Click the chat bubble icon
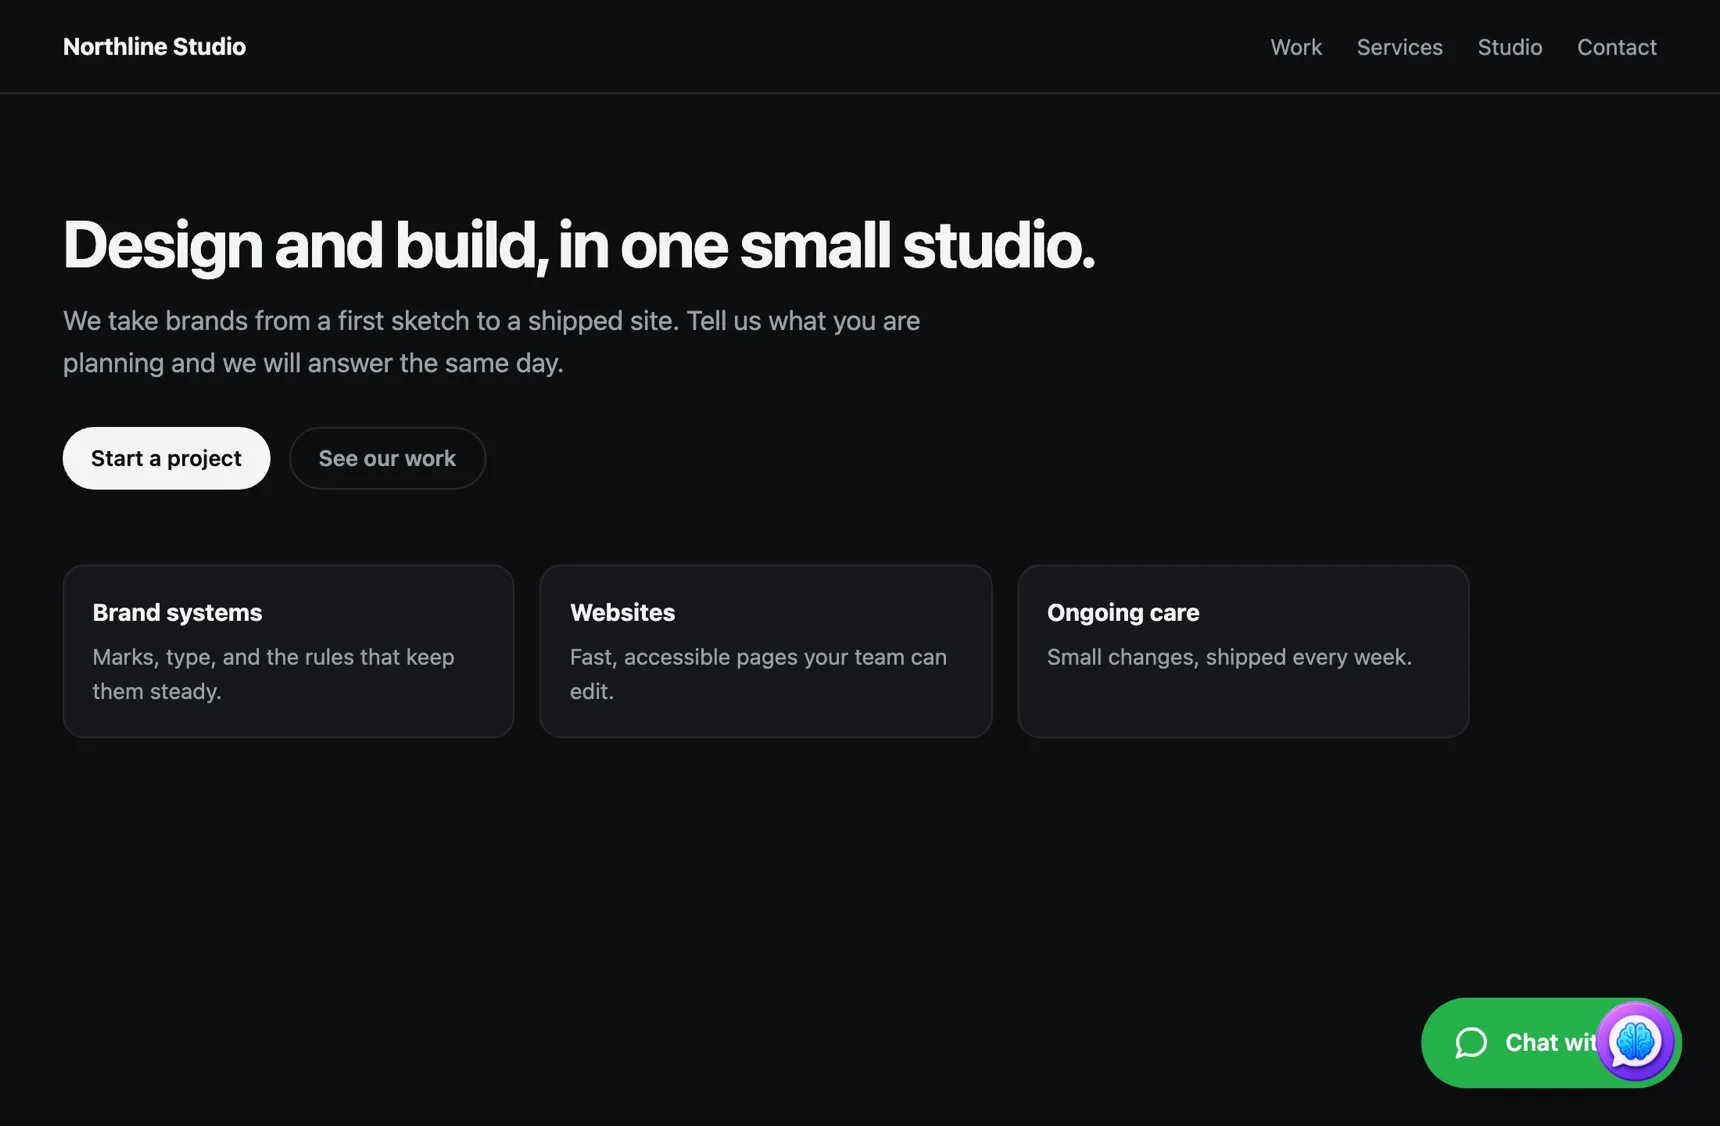Viewport: 1720px width, 1126px height. point(1471,1043)
